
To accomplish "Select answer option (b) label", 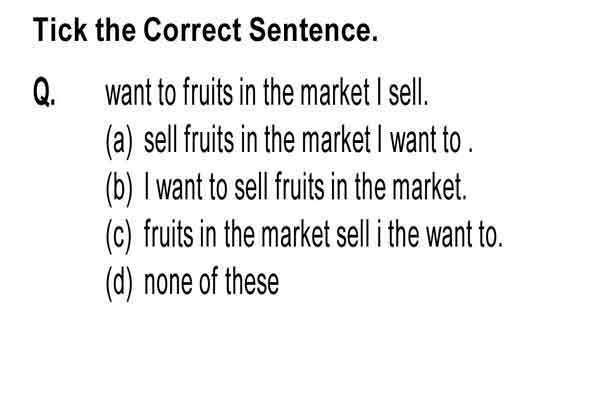I will (x=119, y=188).
